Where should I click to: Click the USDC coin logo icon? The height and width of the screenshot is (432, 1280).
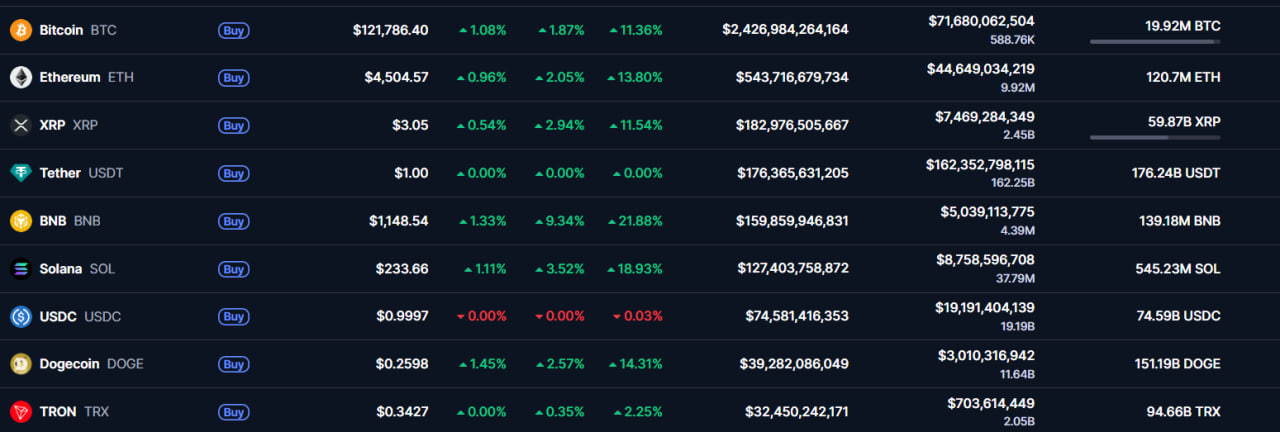point(21,316)
